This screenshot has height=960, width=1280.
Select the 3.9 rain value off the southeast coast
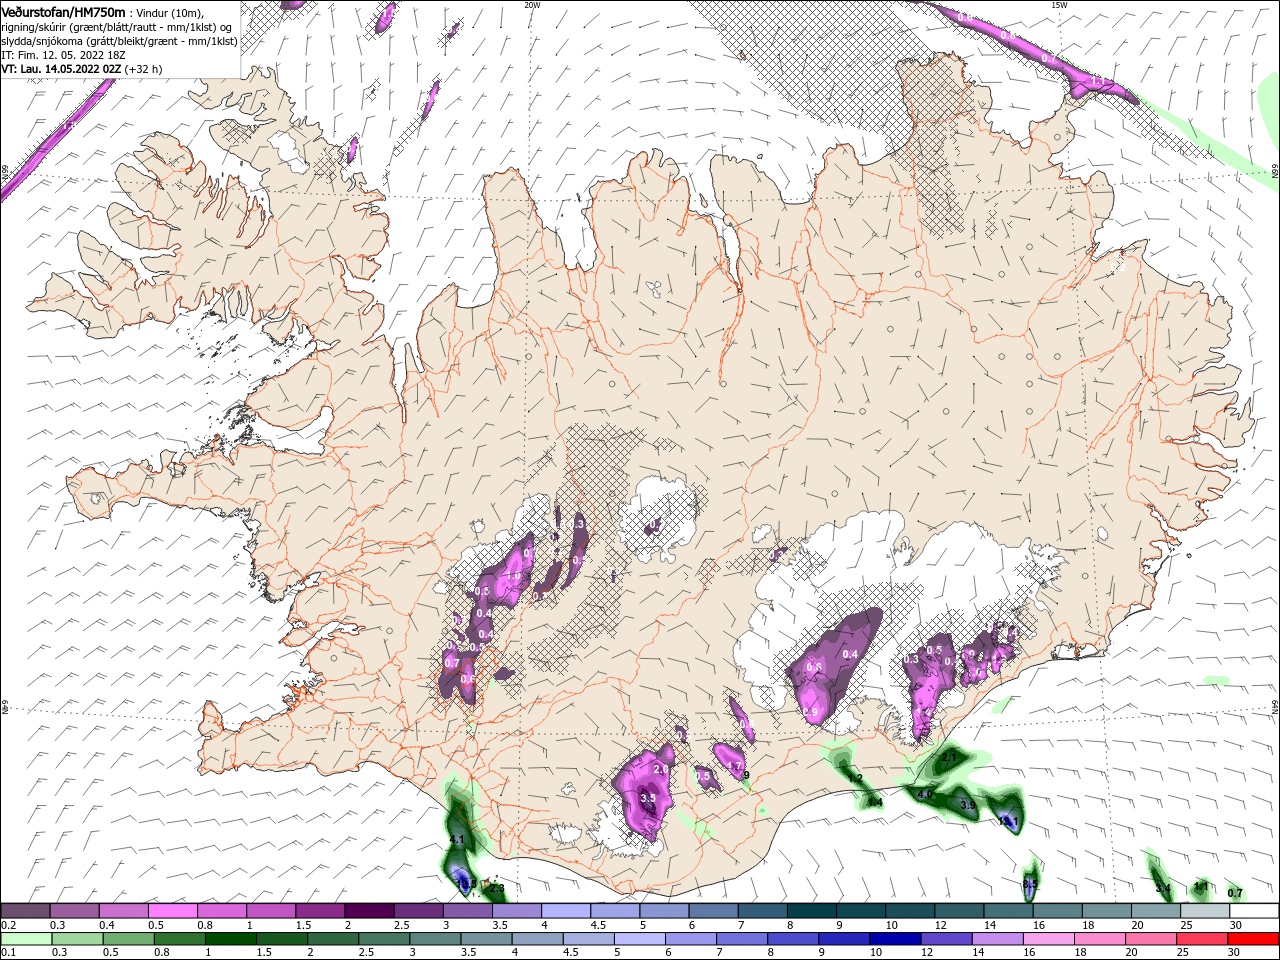pyautogui.click(x=967, y=805)
